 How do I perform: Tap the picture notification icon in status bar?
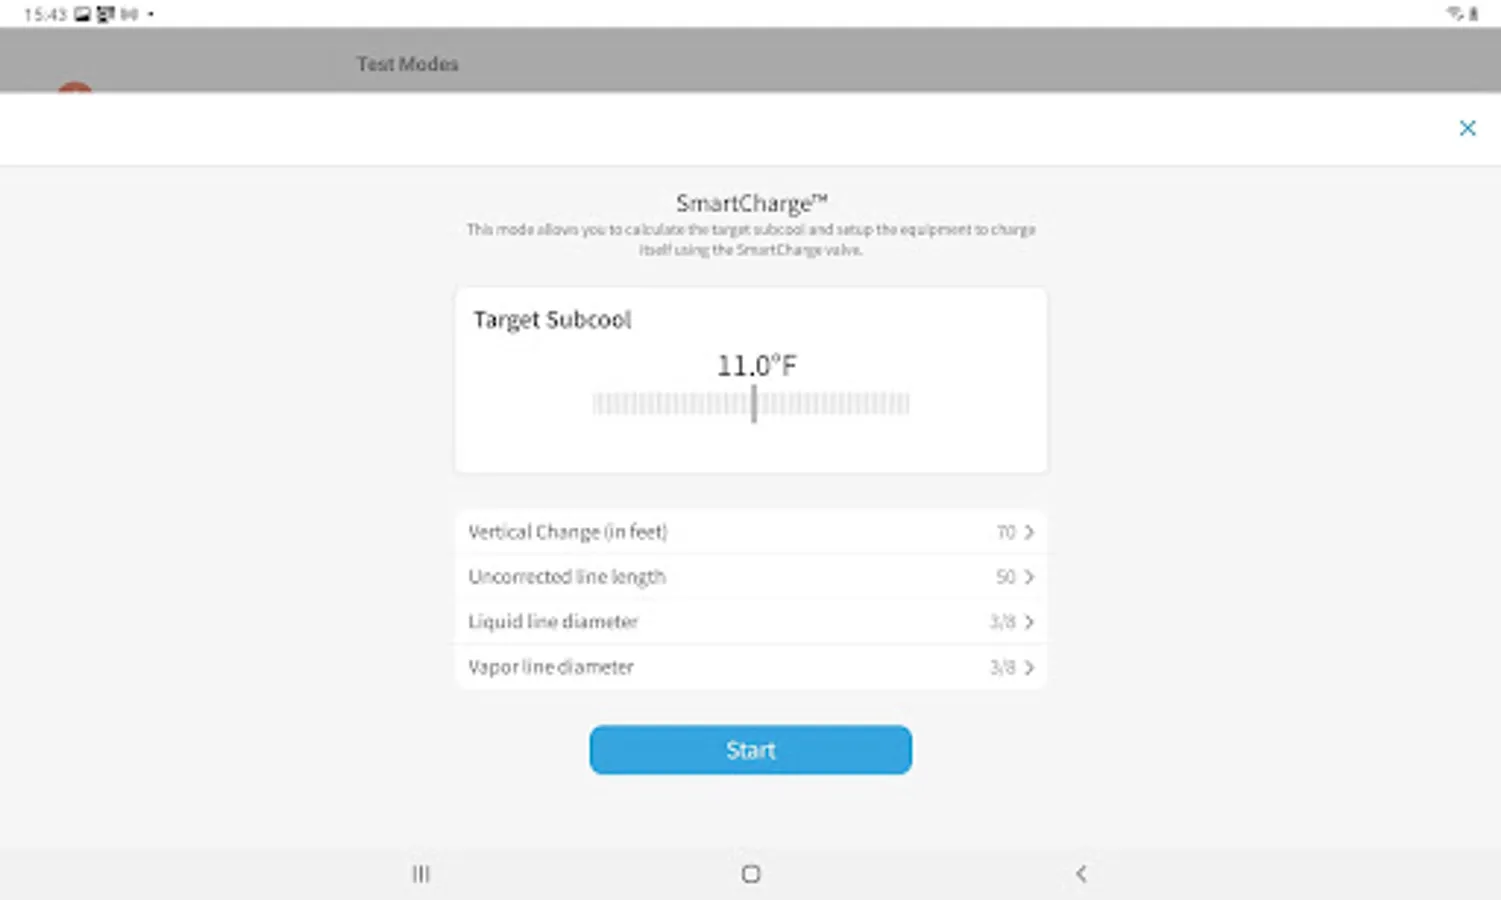click(82, 14)
